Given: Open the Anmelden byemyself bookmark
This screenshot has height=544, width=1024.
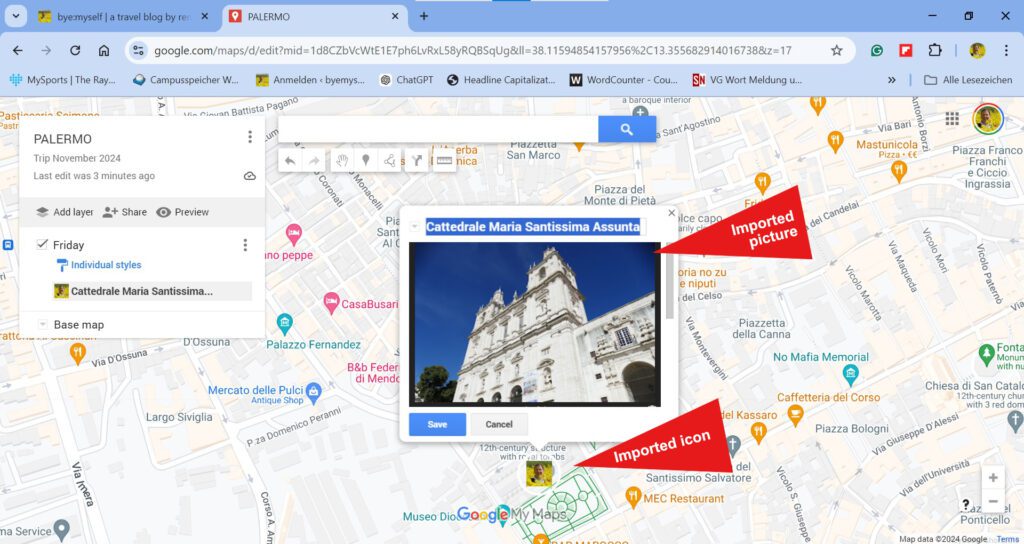Looking at the screenshot, I should tap(310, 80).
